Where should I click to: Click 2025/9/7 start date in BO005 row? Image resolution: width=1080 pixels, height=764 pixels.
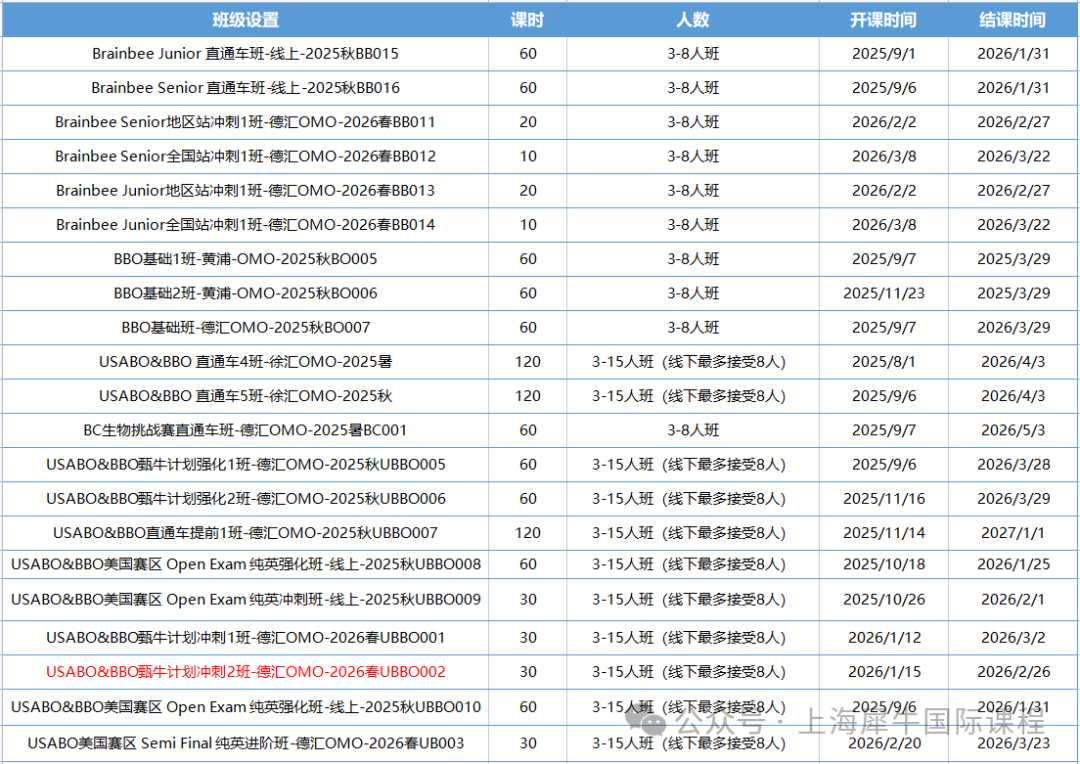pyautogui.click(x=884, y=259)
